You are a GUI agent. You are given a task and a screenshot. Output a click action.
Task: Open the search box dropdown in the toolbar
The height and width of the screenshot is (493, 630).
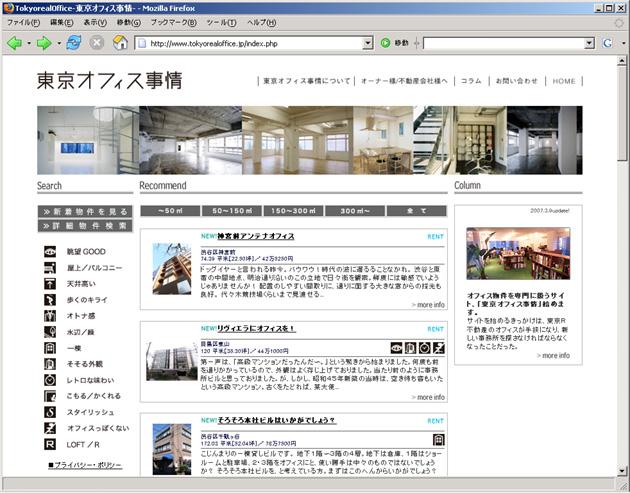tap(589, 44)
